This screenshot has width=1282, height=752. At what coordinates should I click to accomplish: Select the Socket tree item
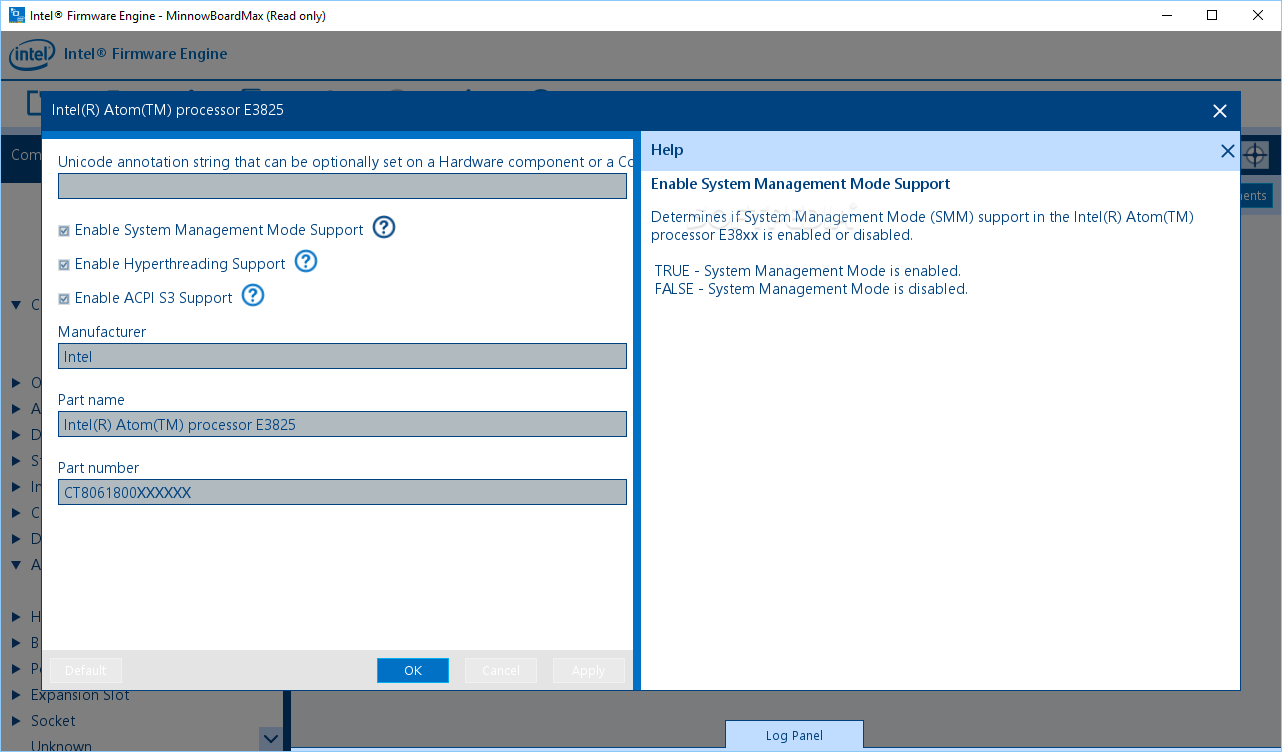53,721
